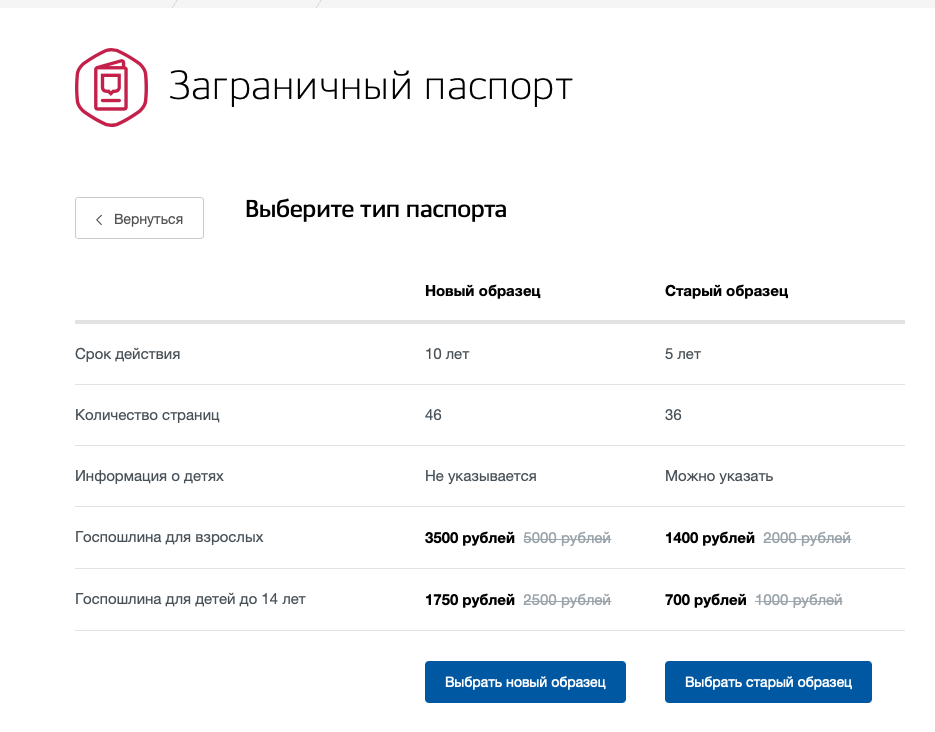This screenshot has width=935, height=732.
Task: Click the Срок действия row label
Action: (128, 354)
